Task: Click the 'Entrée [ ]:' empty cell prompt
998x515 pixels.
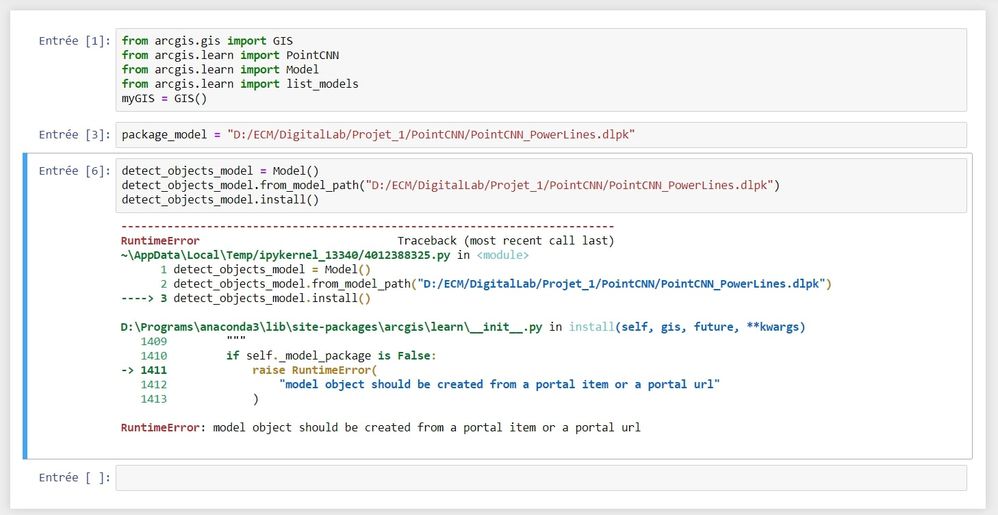Action: pos(75,477)
